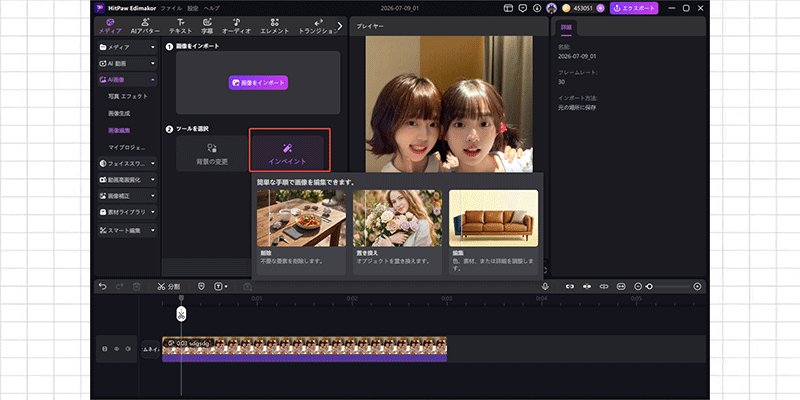Select the 背景の変更 tool card
The width and height of the screenshot is (800, 400).
click(x=212, y=153)
